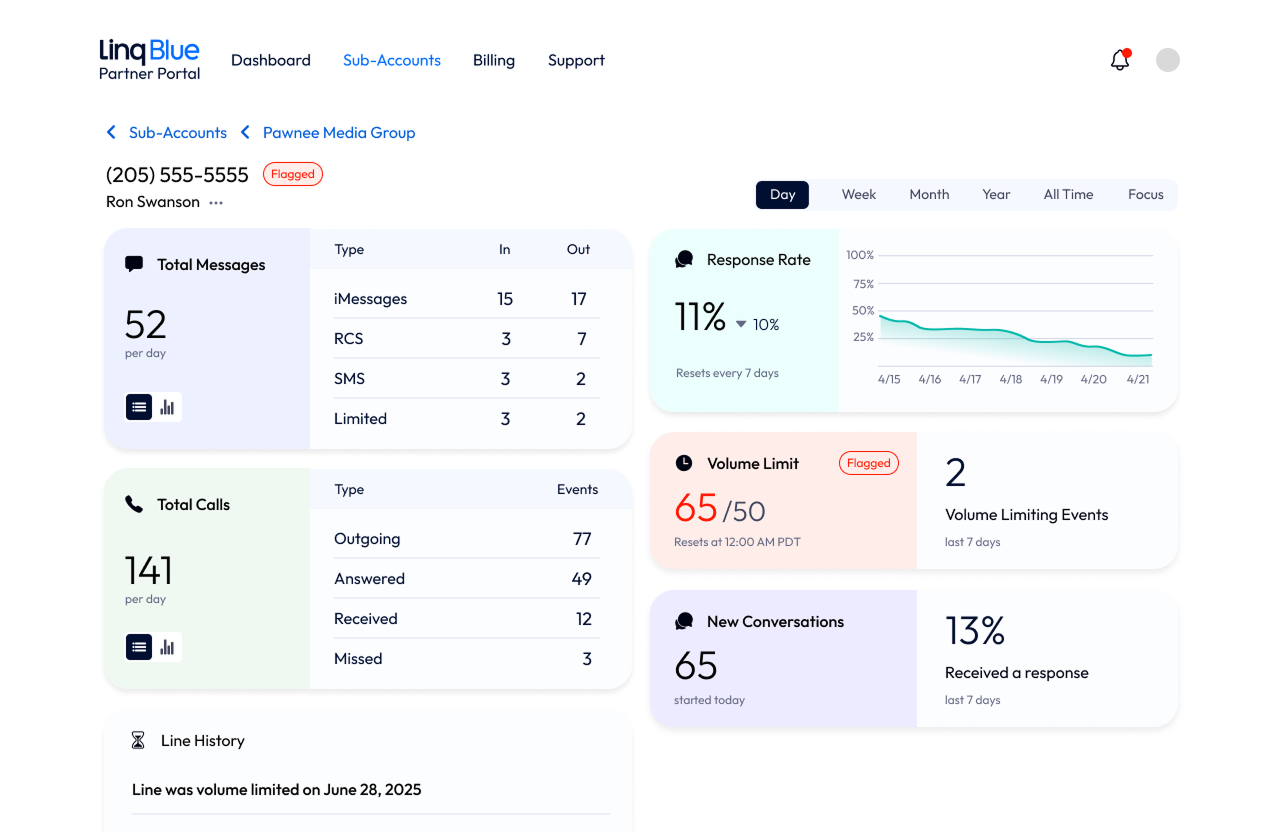This screenshot has width=1280, height=832.
Task: Click the down triangle next to 10%
Action: coord(741,324)
